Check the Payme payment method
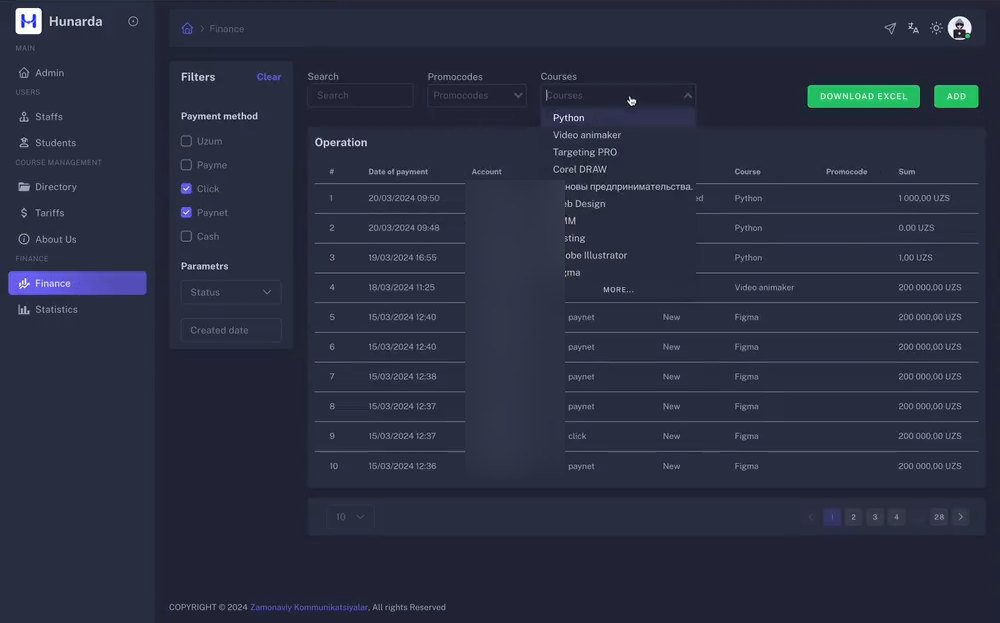1000x623 pixels. pyautogui.click(x=186, y=165)
